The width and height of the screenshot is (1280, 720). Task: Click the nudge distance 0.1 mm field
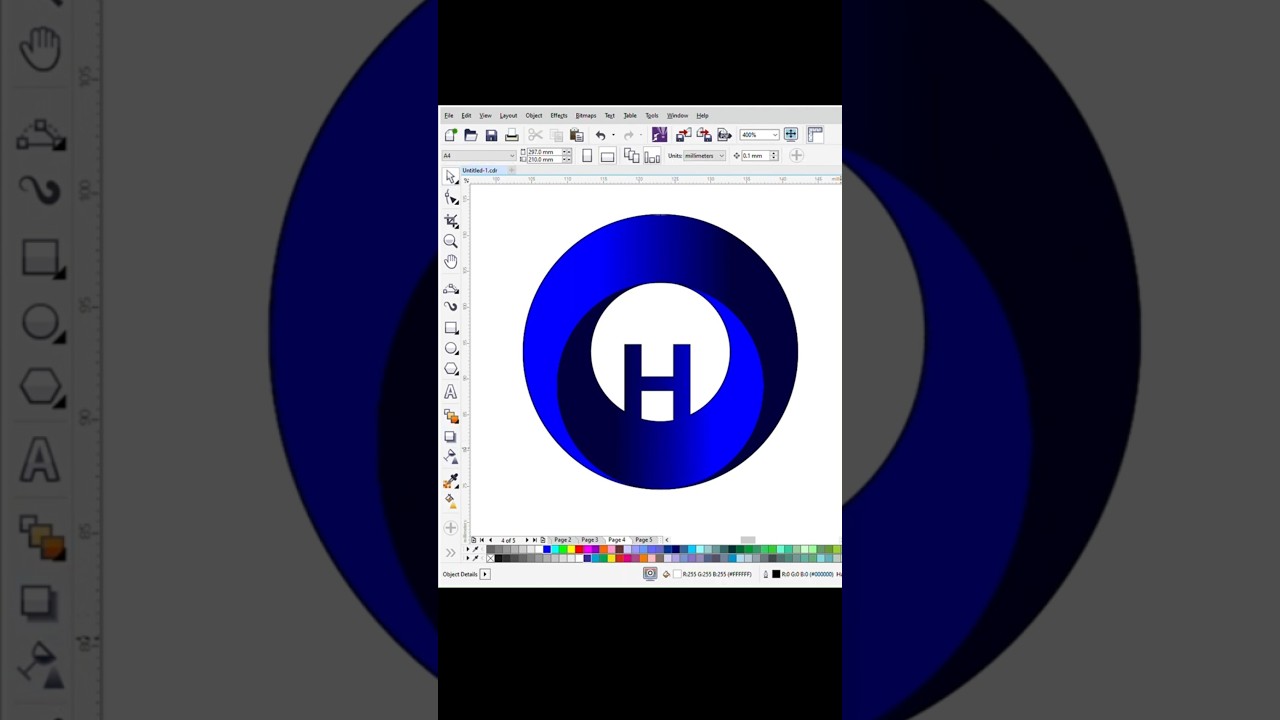point(754,155)
